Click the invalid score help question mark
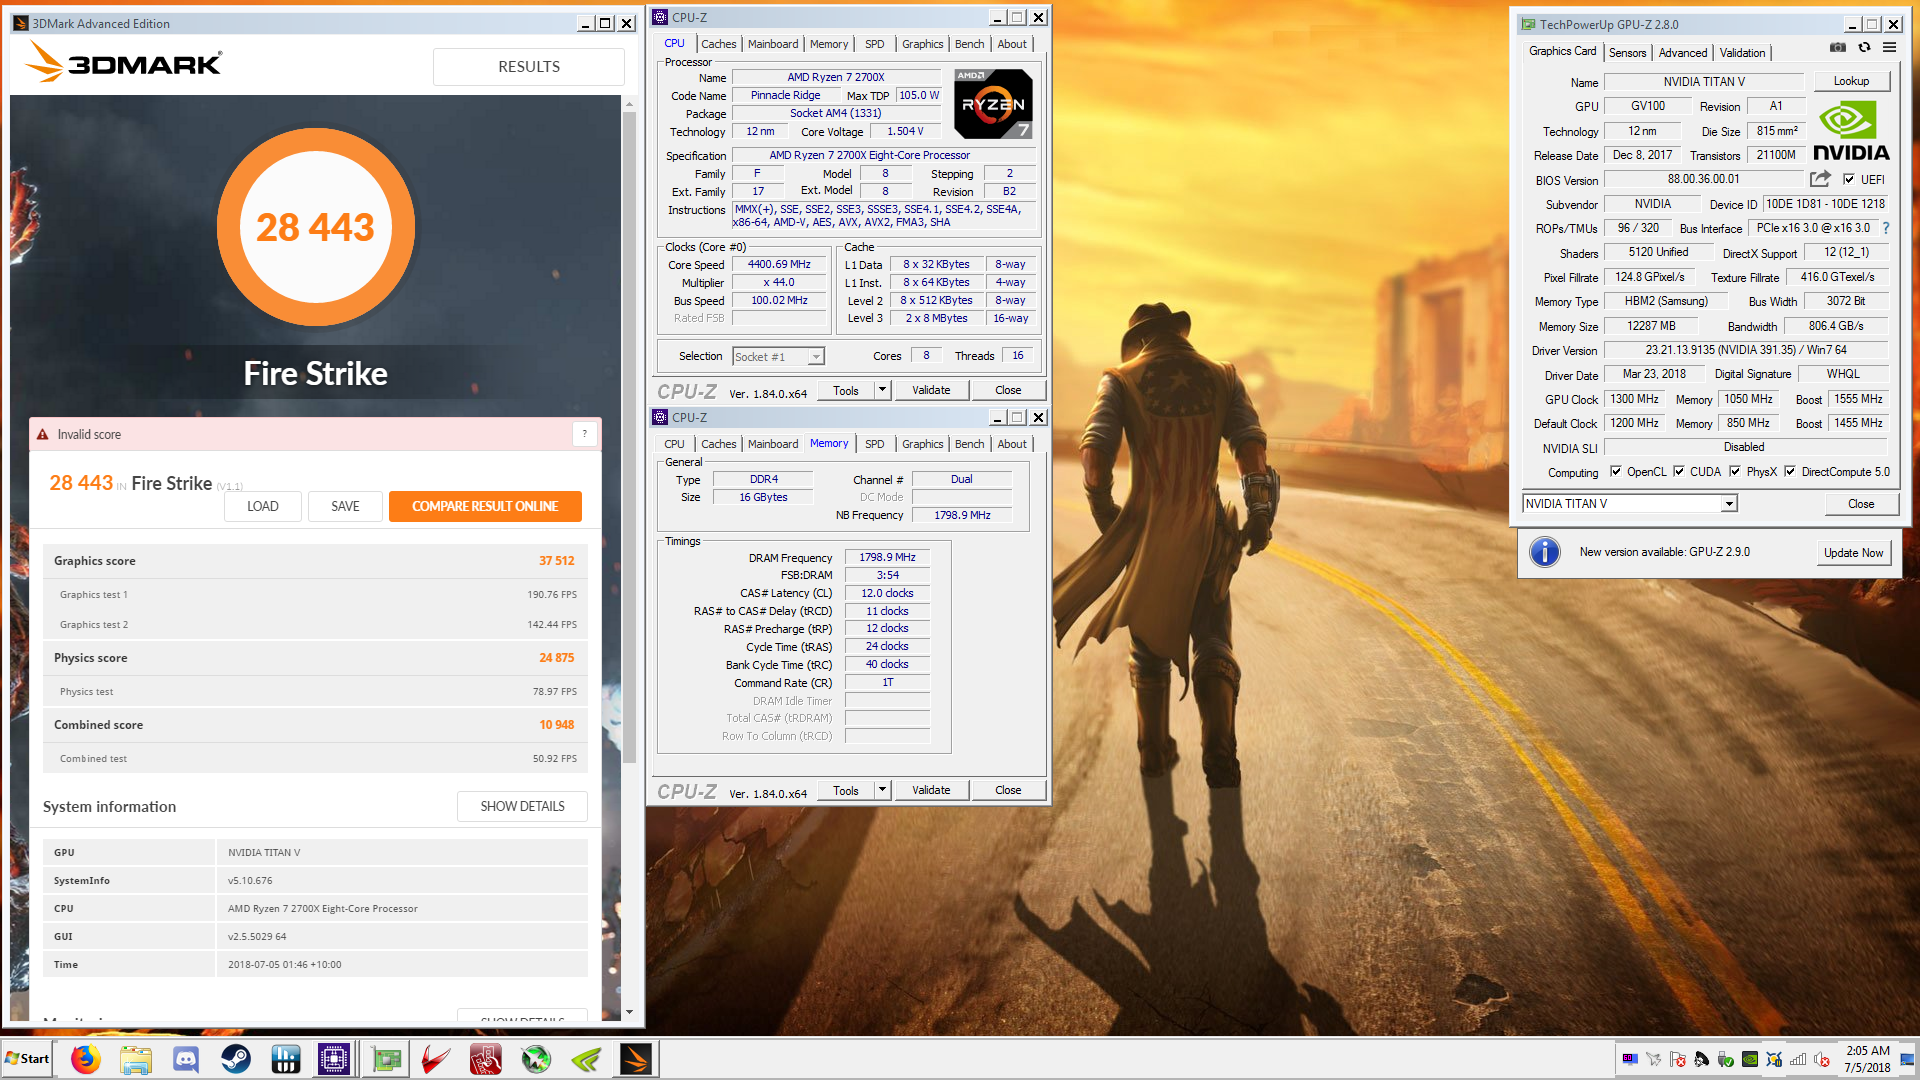1920x1080 pixels. point(585,434)
